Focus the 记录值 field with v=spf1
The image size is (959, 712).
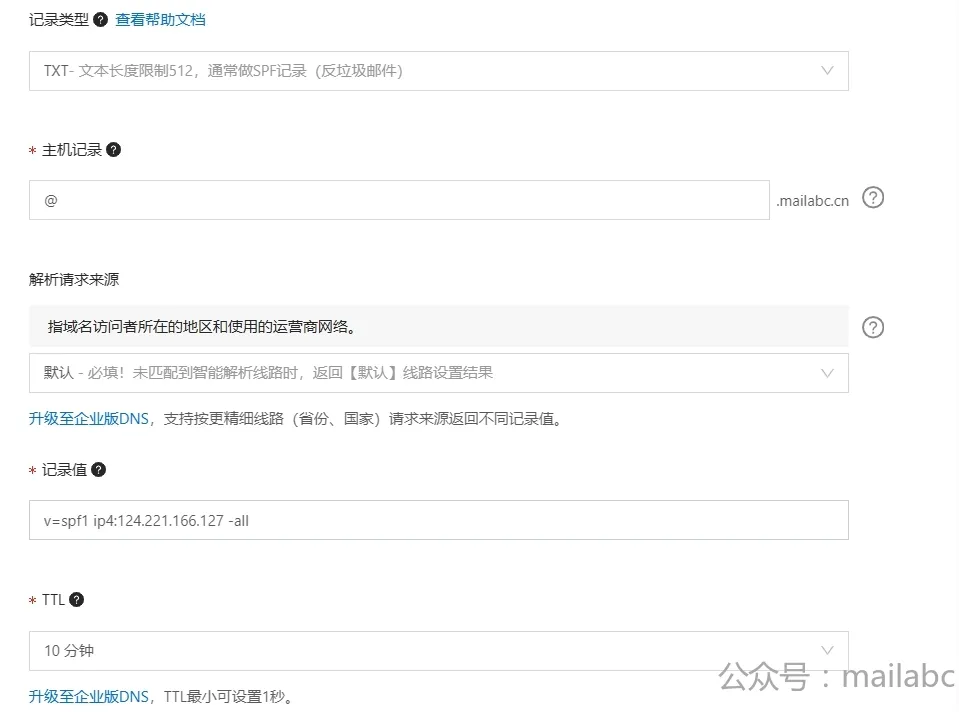coord(439,520)
